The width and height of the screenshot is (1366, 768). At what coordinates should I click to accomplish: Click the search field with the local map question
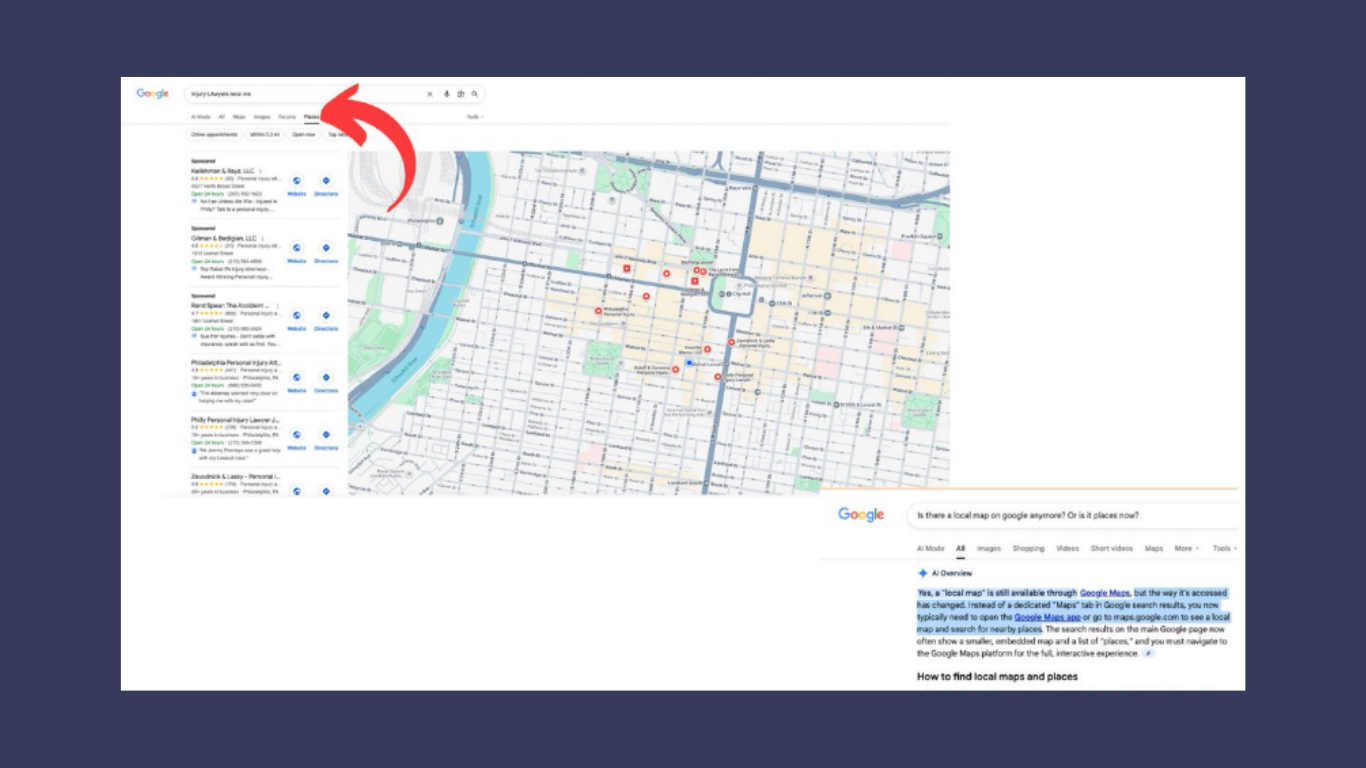[1070, 516]
